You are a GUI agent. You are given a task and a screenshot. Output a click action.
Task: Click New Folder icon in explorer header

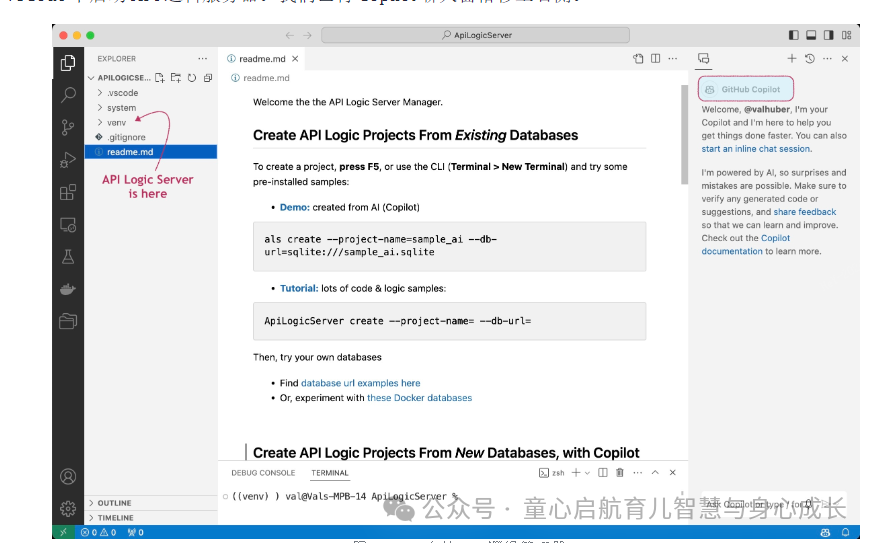[x=176, y=77]
